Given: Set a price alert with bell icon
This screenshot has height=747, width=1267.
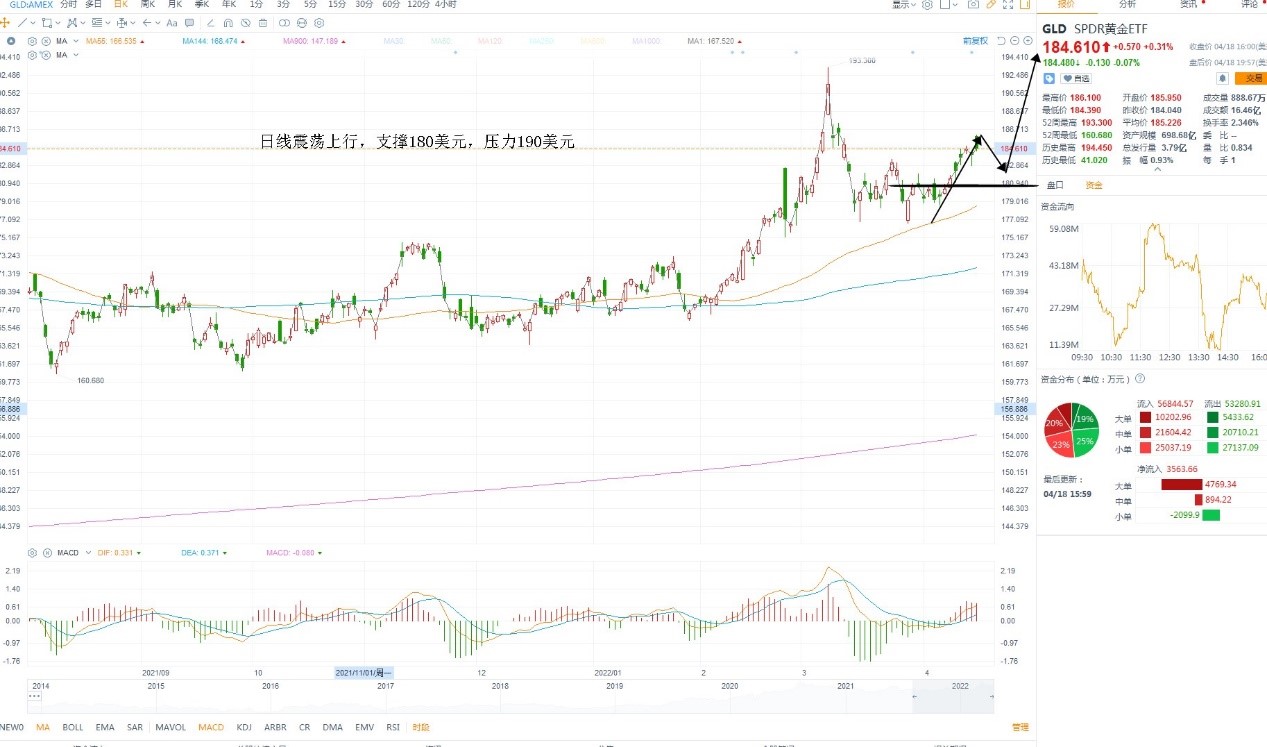Looking at the screenshot, I should (1223, 79).
